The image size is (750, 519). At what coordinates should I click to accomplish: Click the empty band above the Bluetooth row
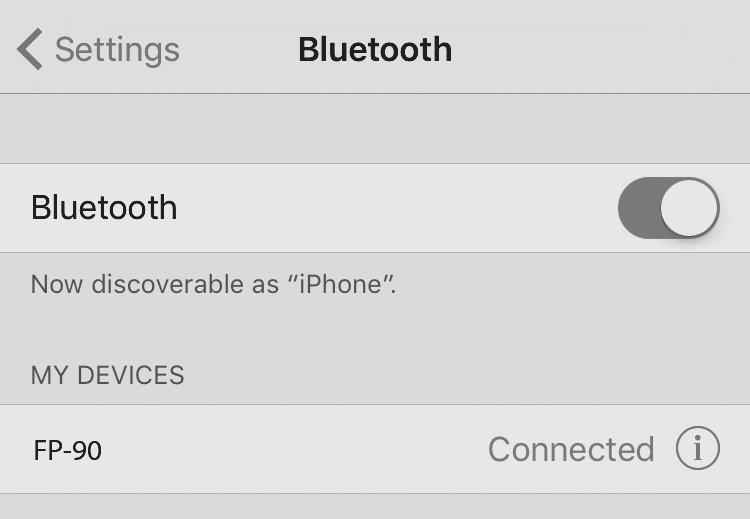pos(375,129)
